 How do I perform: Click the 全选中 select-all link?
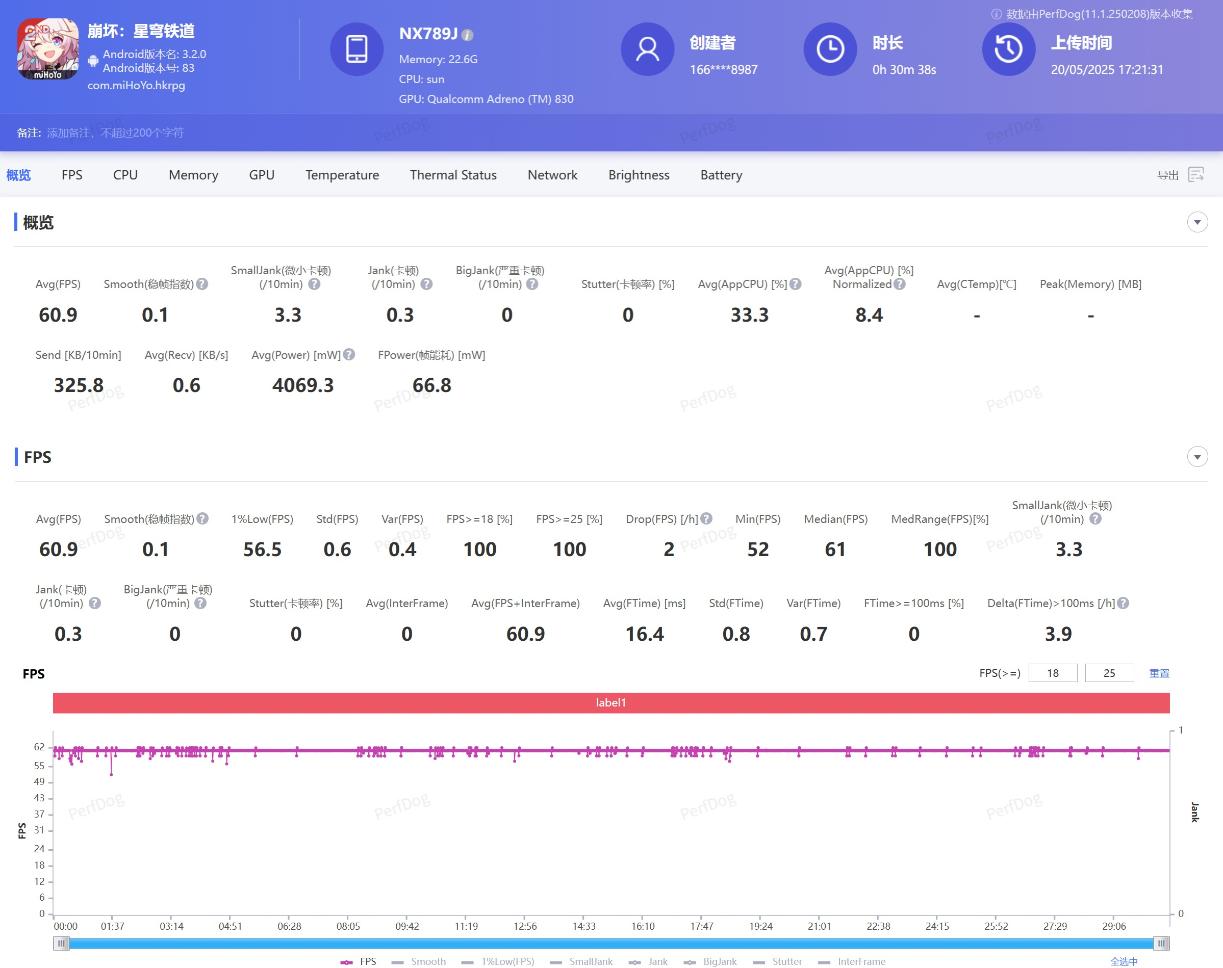(x=1124, y=962)
